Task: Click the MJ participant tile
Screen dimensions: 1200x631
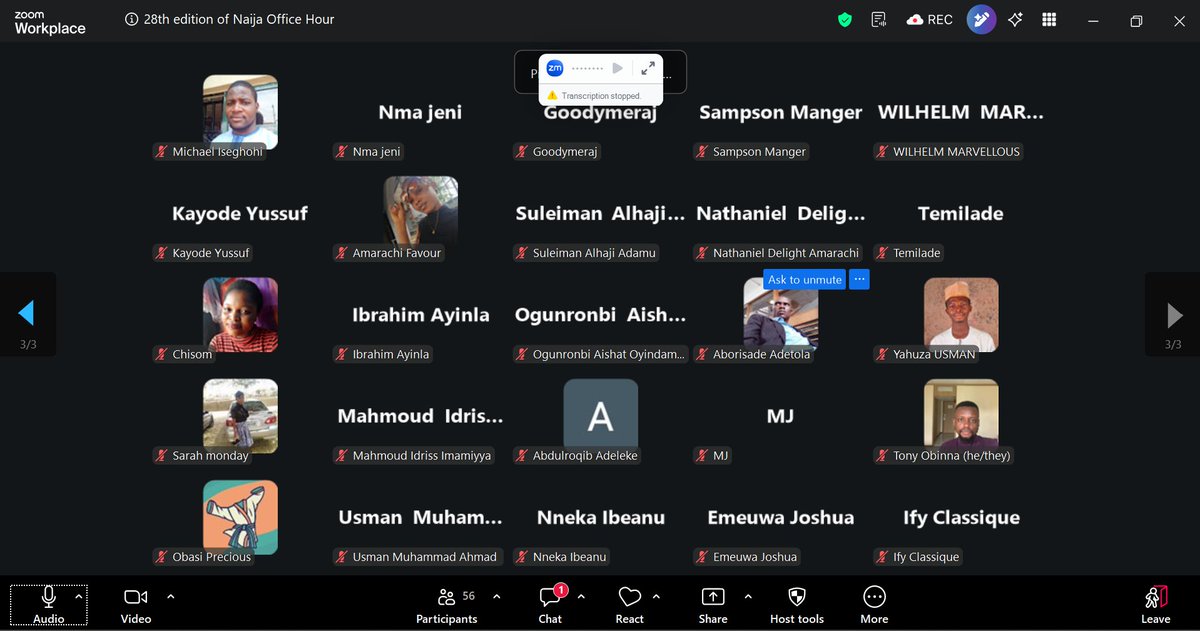Action: (x=780, y=415)
